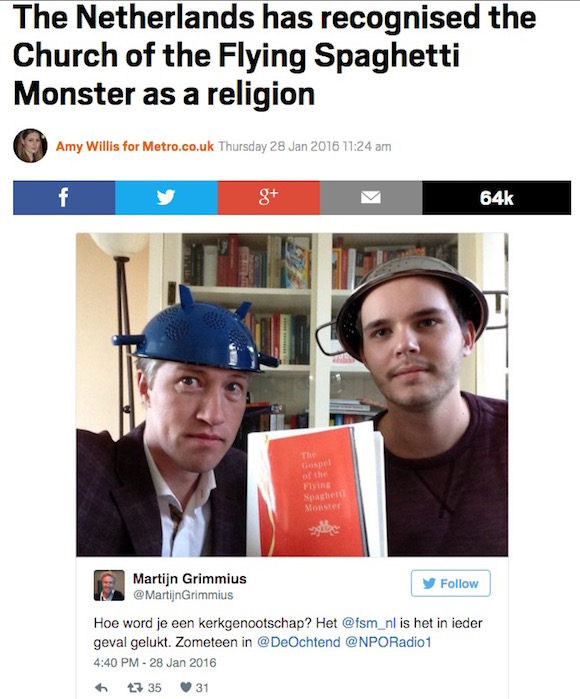The width and height of the screenshot is (580, 699).
Task: Click the article headline about Spaghetti Monster
Action: click(x=274, y=55)
